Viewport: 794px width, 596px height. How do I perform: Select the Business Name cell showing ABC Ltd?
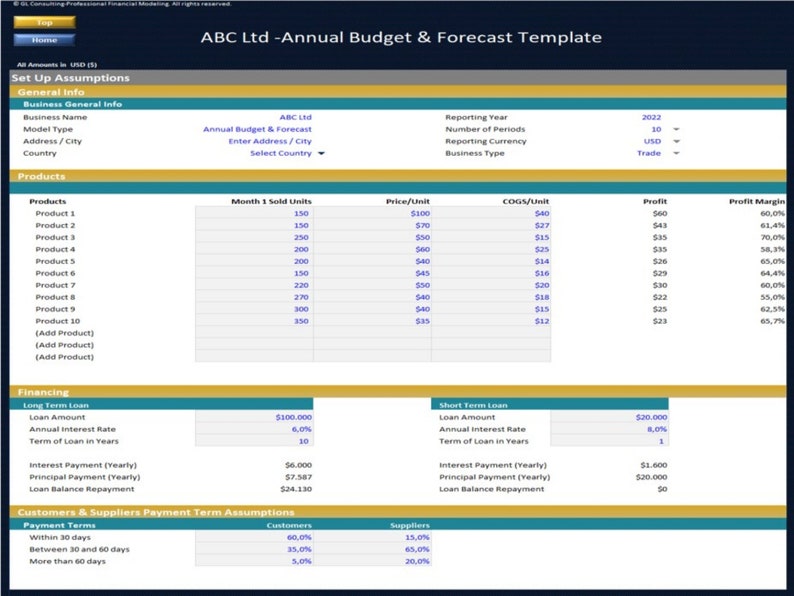coord(295,117)
